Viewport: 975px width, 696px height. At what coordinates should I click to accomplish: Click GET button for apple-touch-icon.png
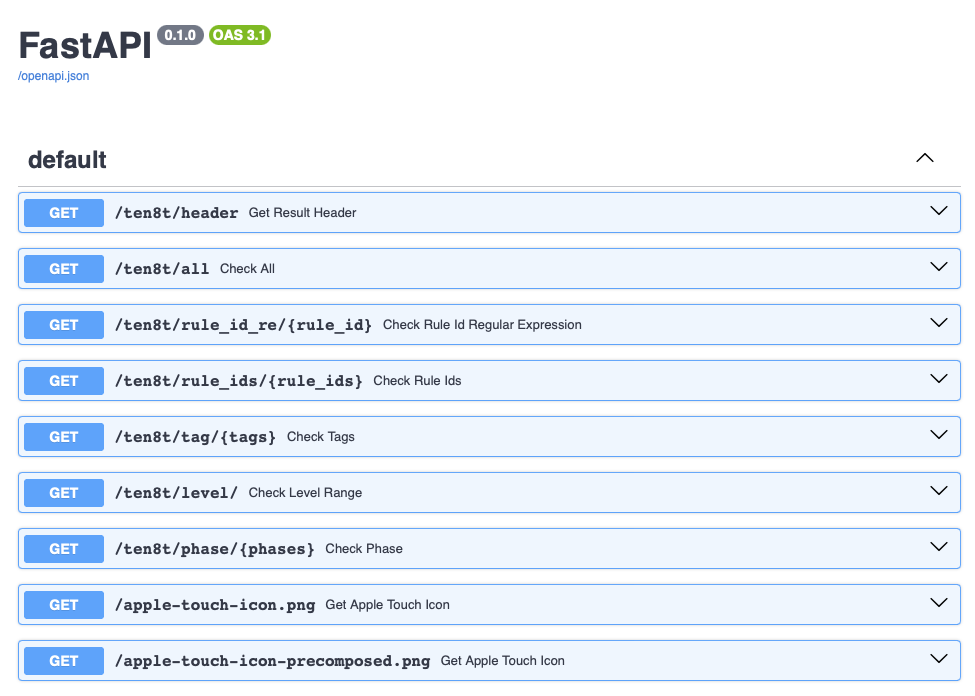64,605
